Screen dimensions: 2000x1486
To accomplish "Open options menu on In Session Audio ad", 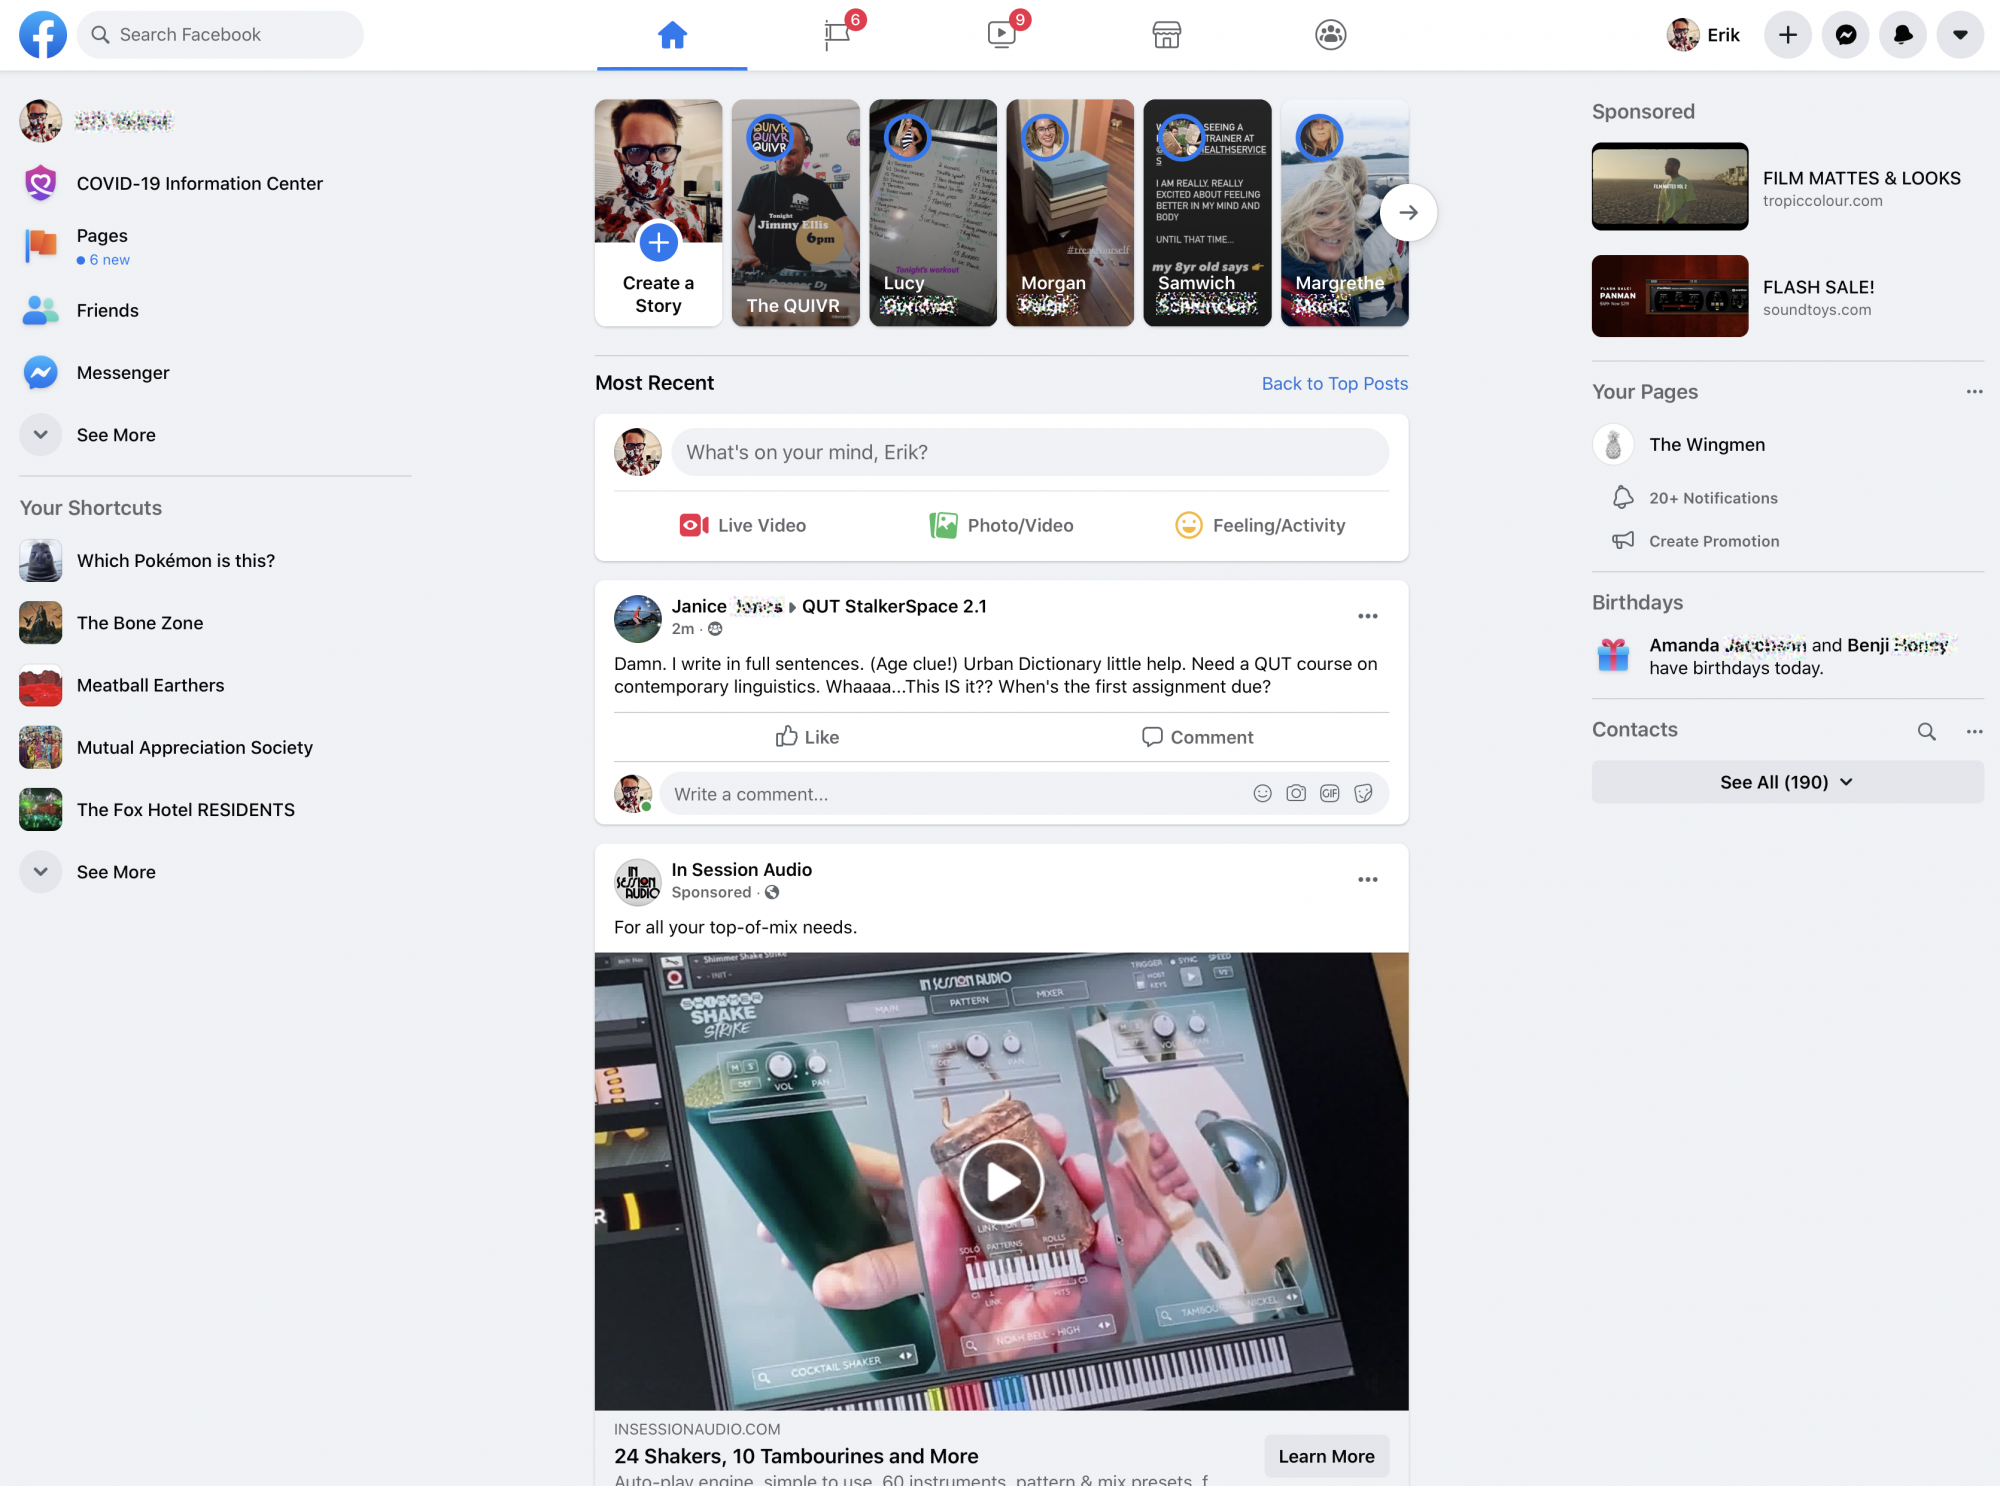I will tap(1368, 879).
